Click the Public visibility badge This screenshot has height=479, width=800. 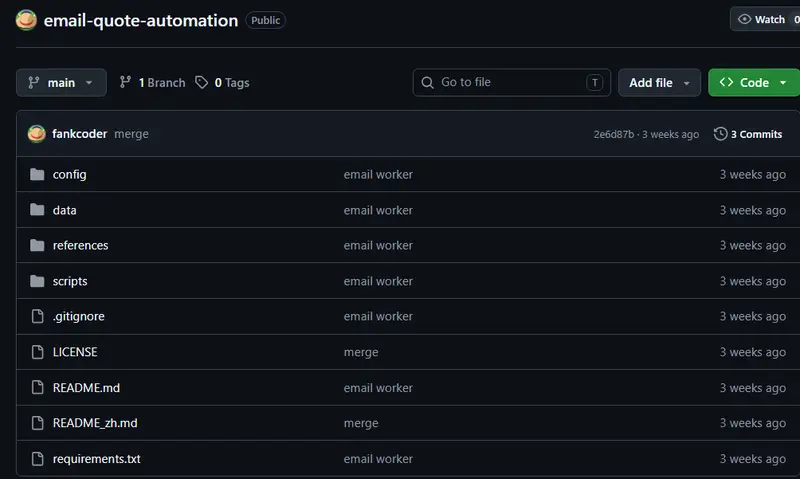click(265, 20)
